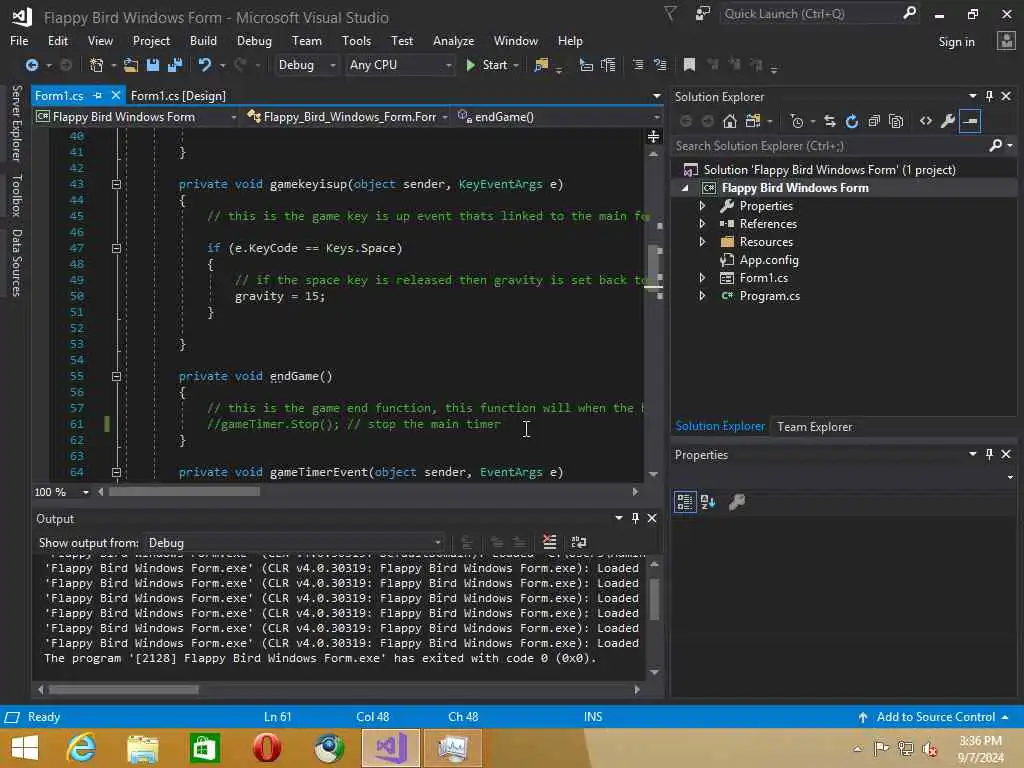Click the Windows Start button
The image size is (1024, 768).
click(x=25, y=748)
